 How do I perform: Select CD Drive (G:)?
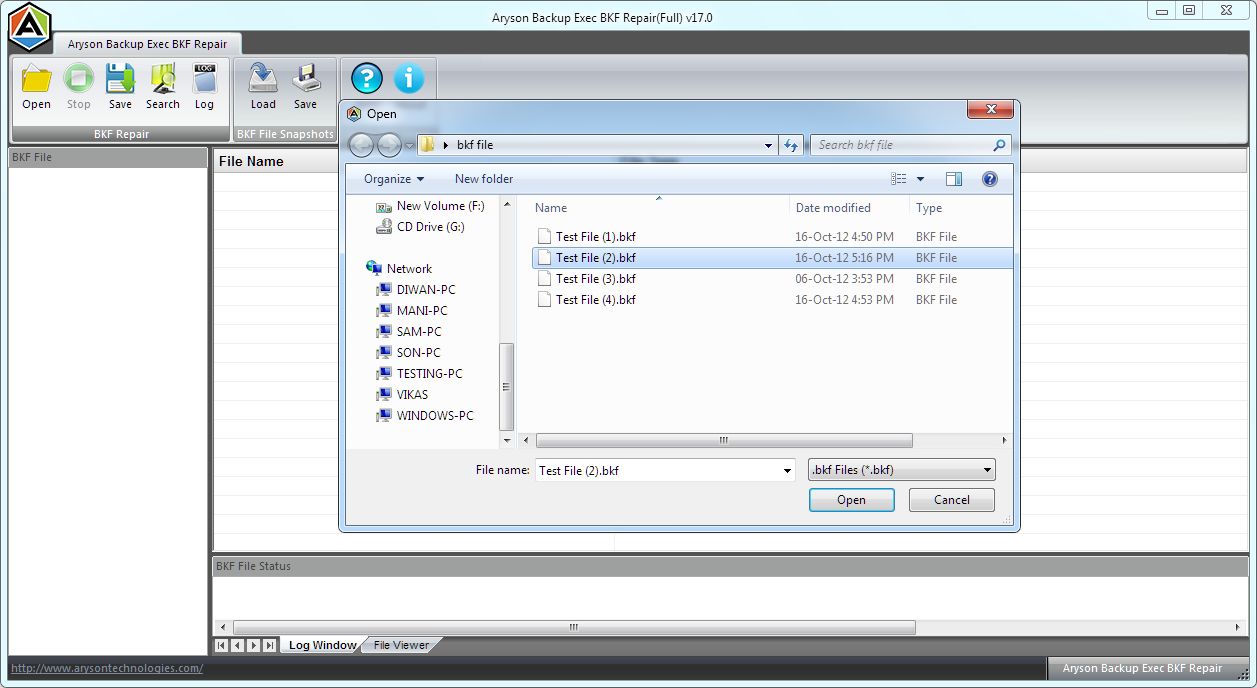pos(420,227)
